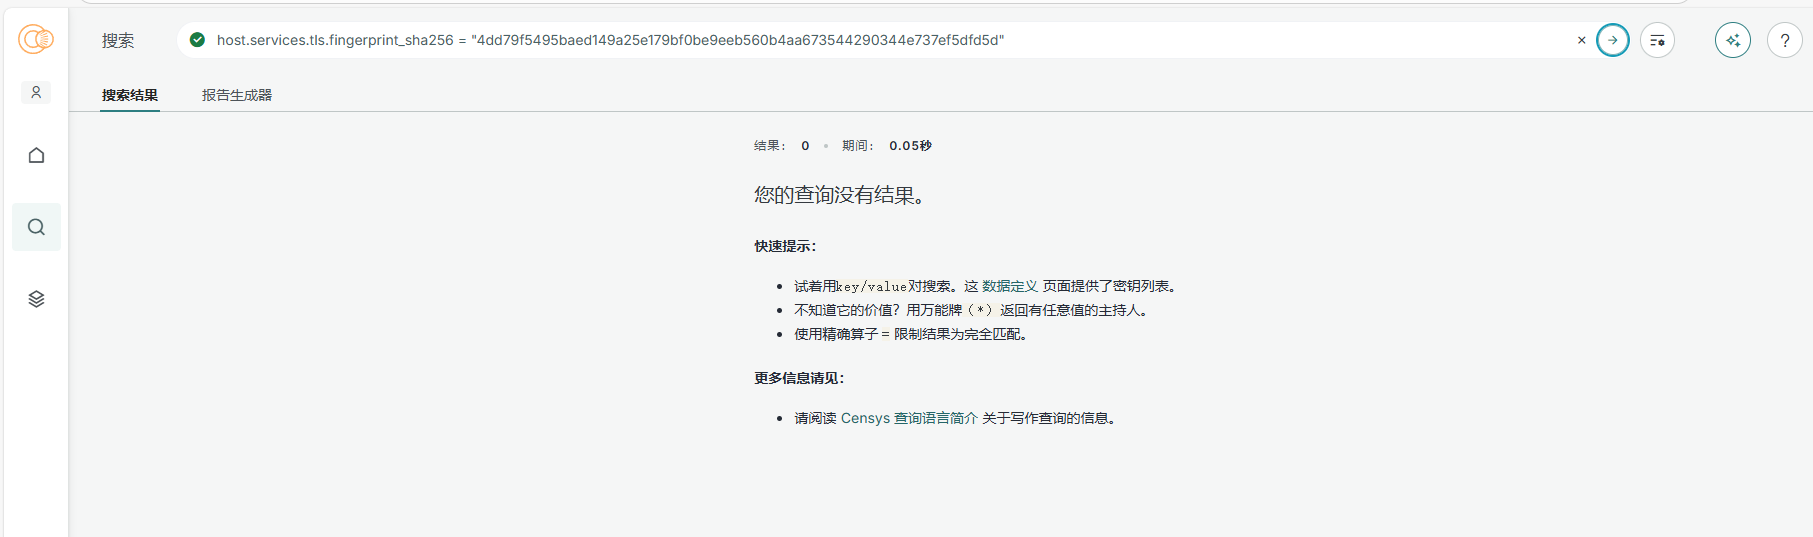Switch to the 报告生成器 tab

(x=237, y=95)
